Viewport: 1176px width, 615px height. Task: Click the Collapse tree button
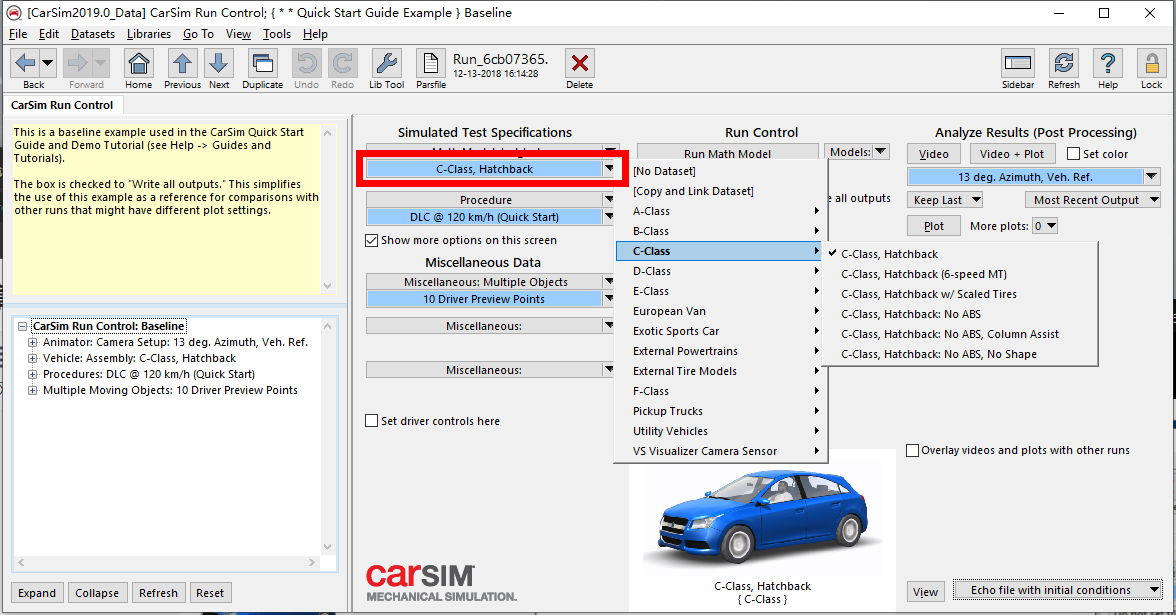click(97, 592)
